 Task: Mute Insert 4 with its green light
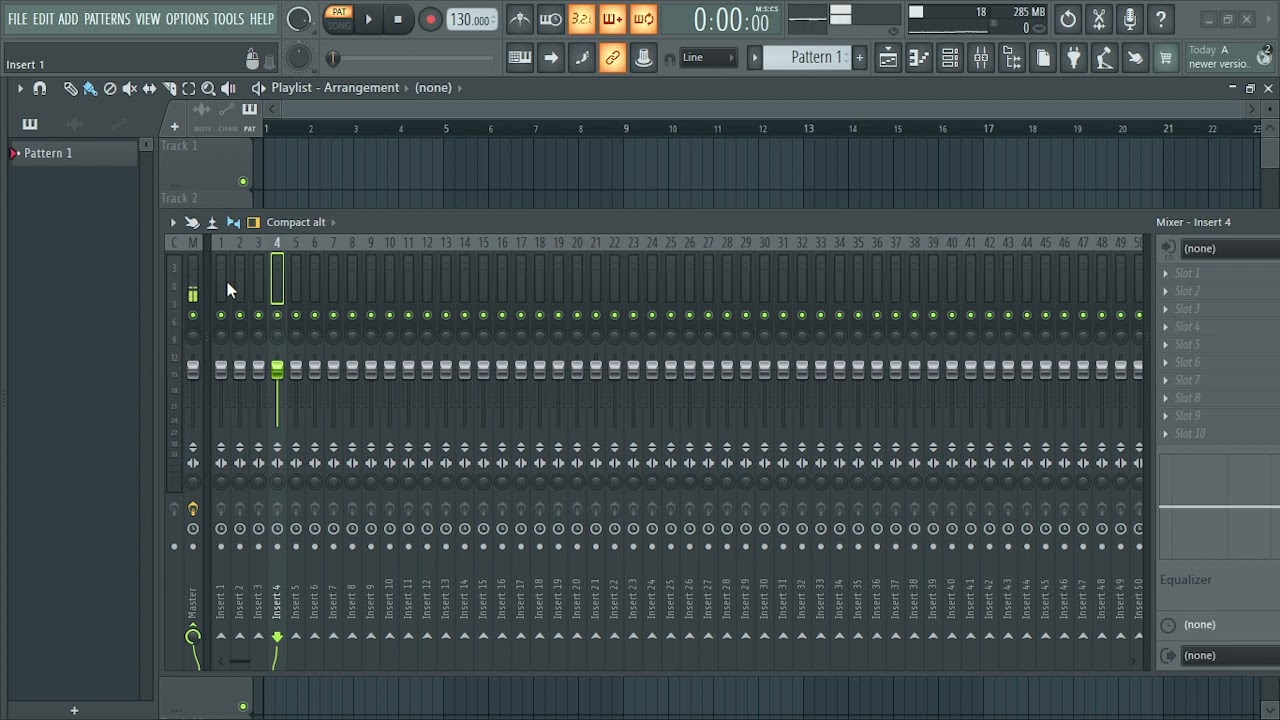click(277, 315)
